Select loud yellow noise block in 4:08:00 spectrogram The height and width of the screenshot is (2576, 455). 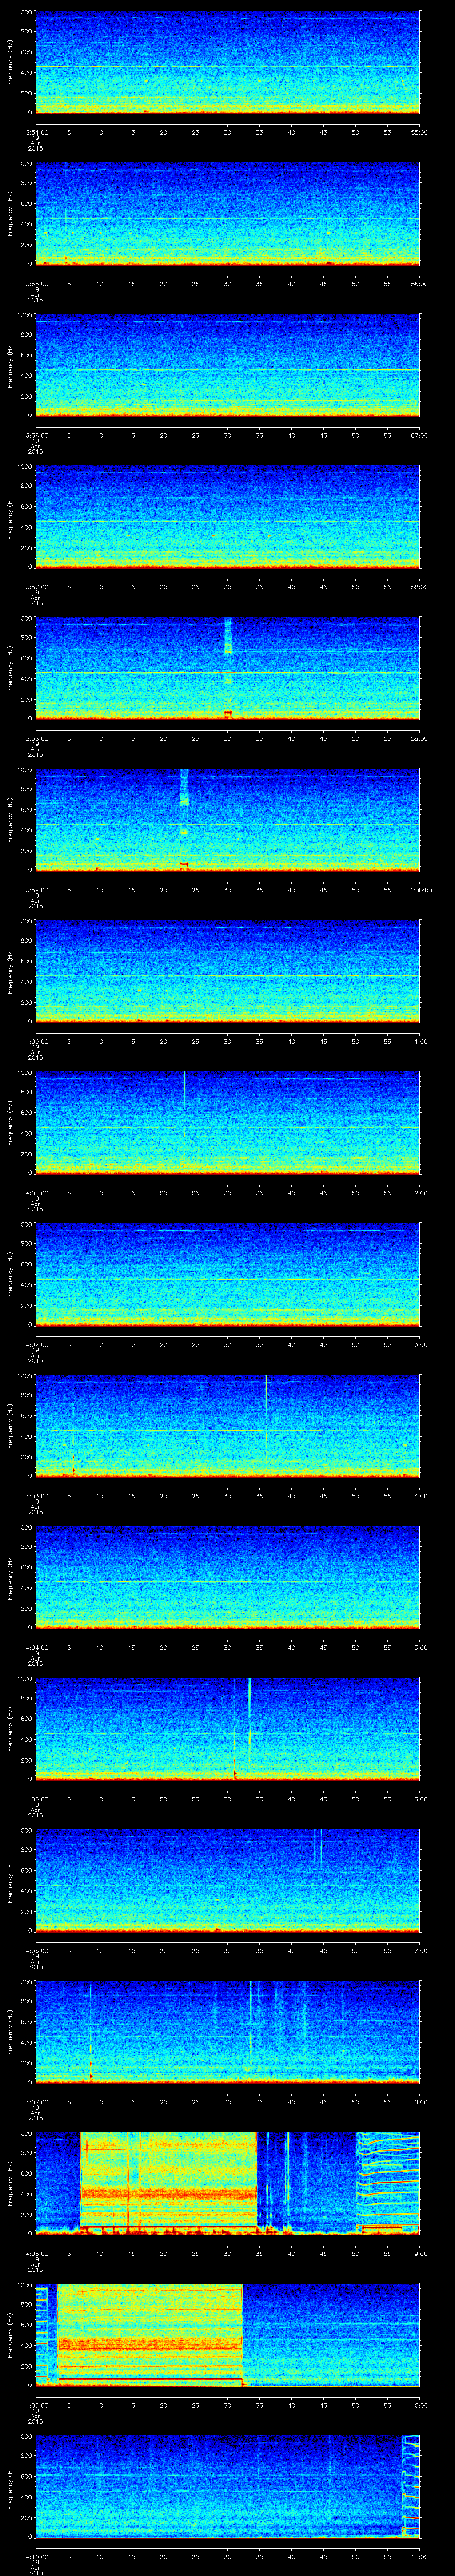click(x=168, y=2183)
